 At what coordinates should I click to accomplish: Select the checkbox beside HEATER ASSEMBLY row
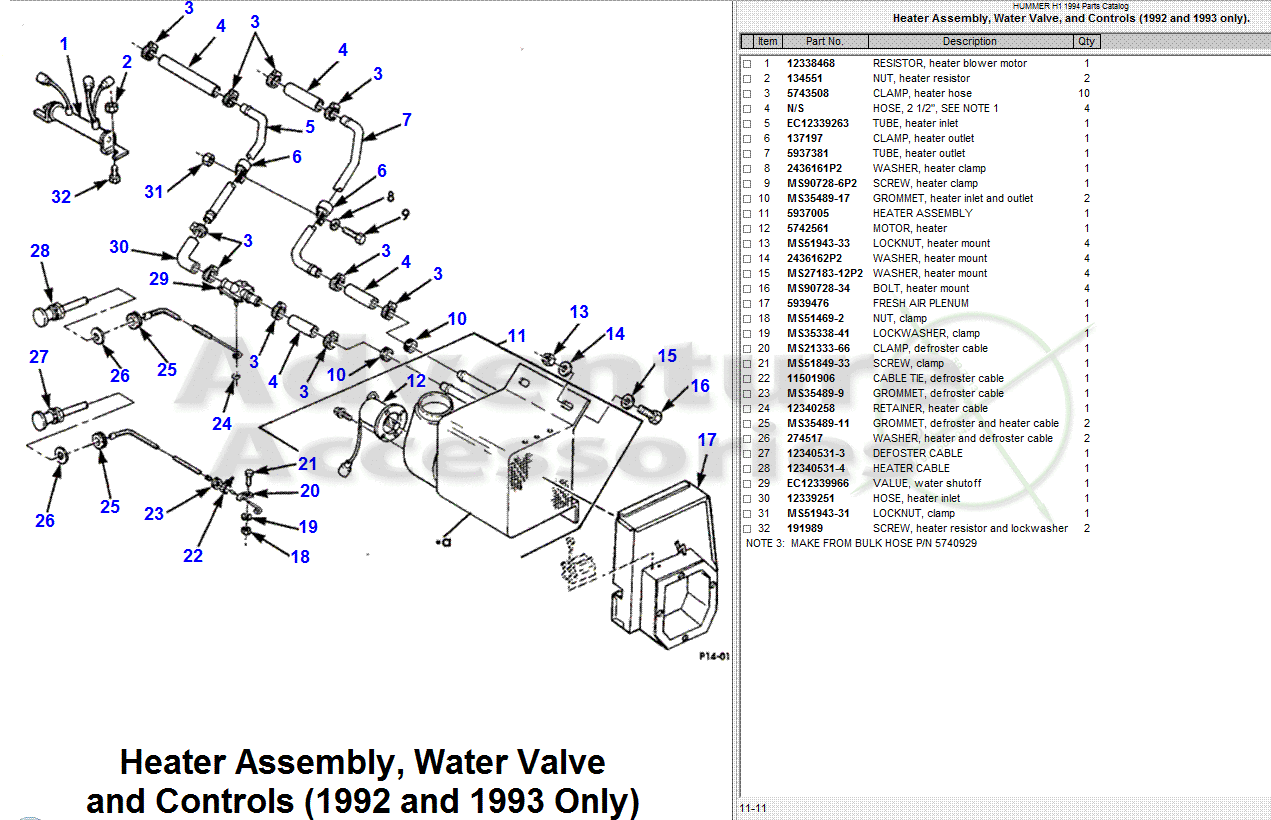[x=746, y=214]
